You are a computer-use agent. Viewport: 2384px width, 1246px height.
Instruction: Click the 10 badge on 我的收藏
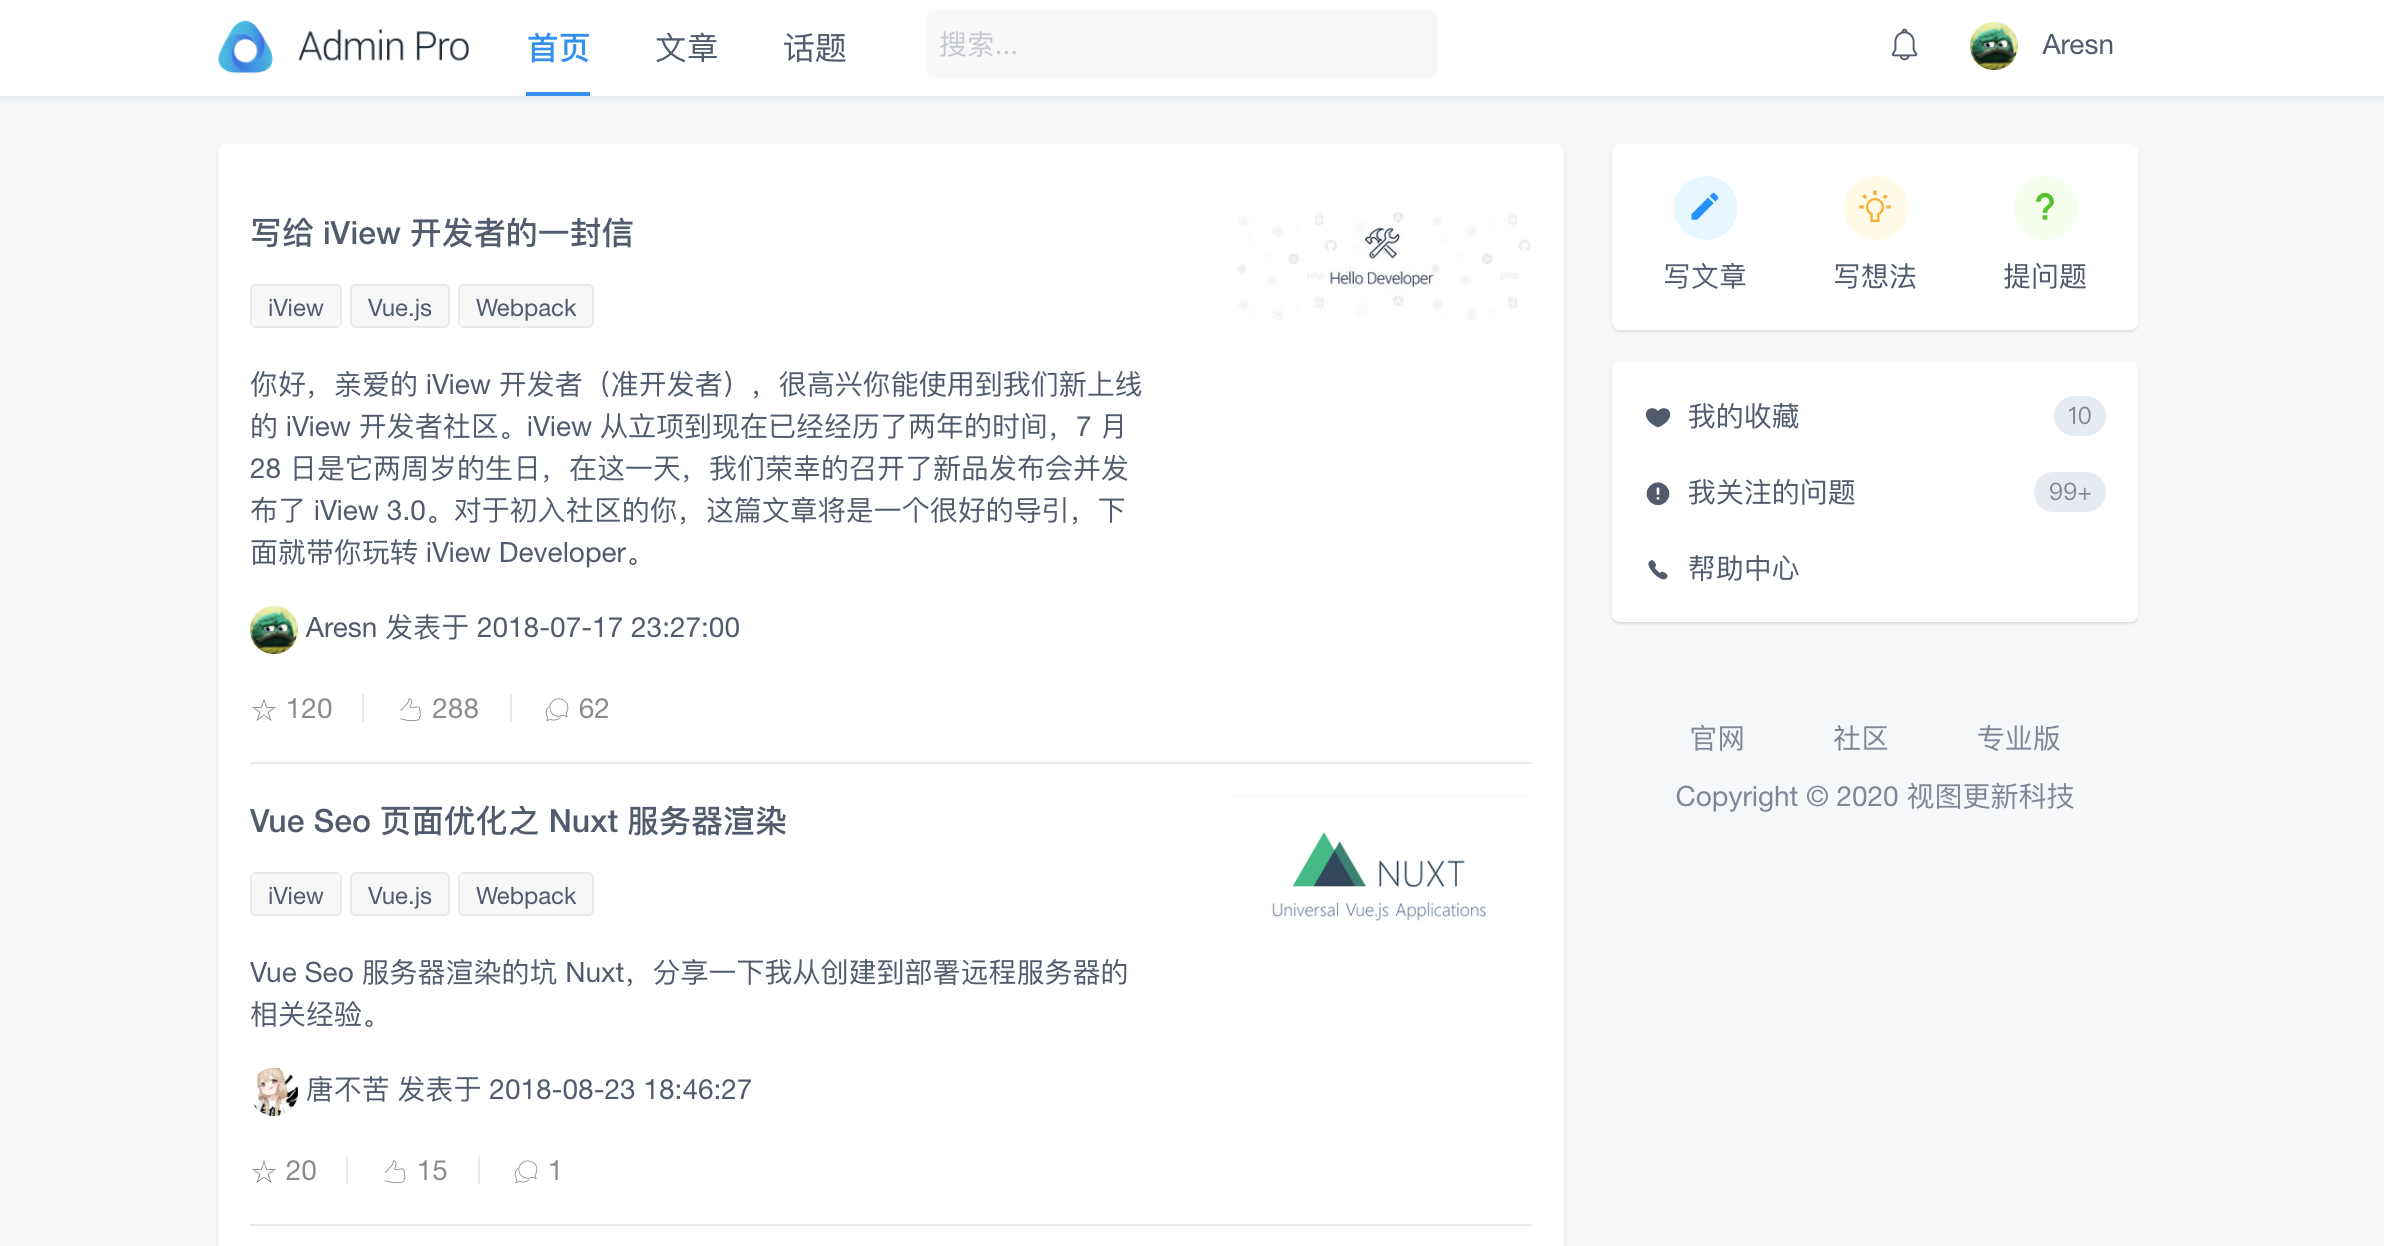coord(2079,416)
